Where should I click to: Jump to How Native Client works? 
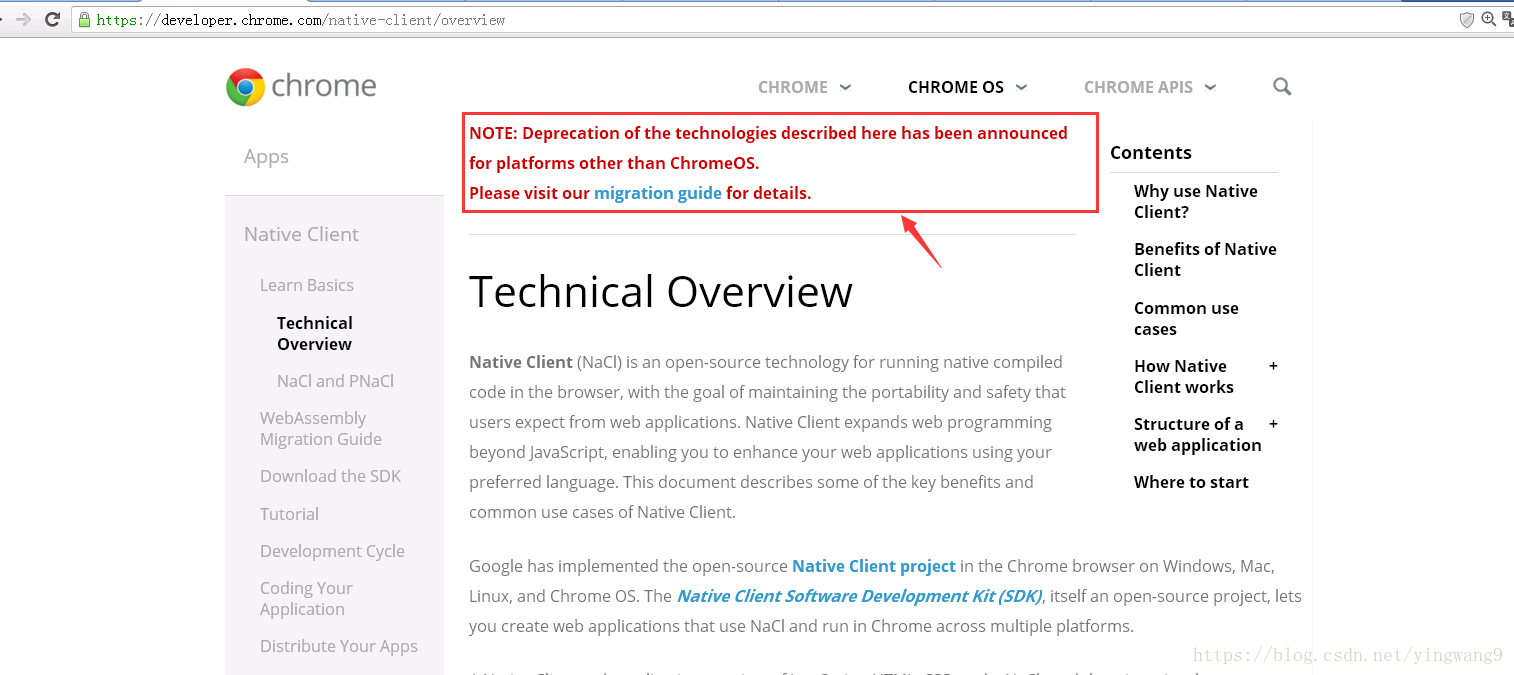click(x=1184, y=376)
